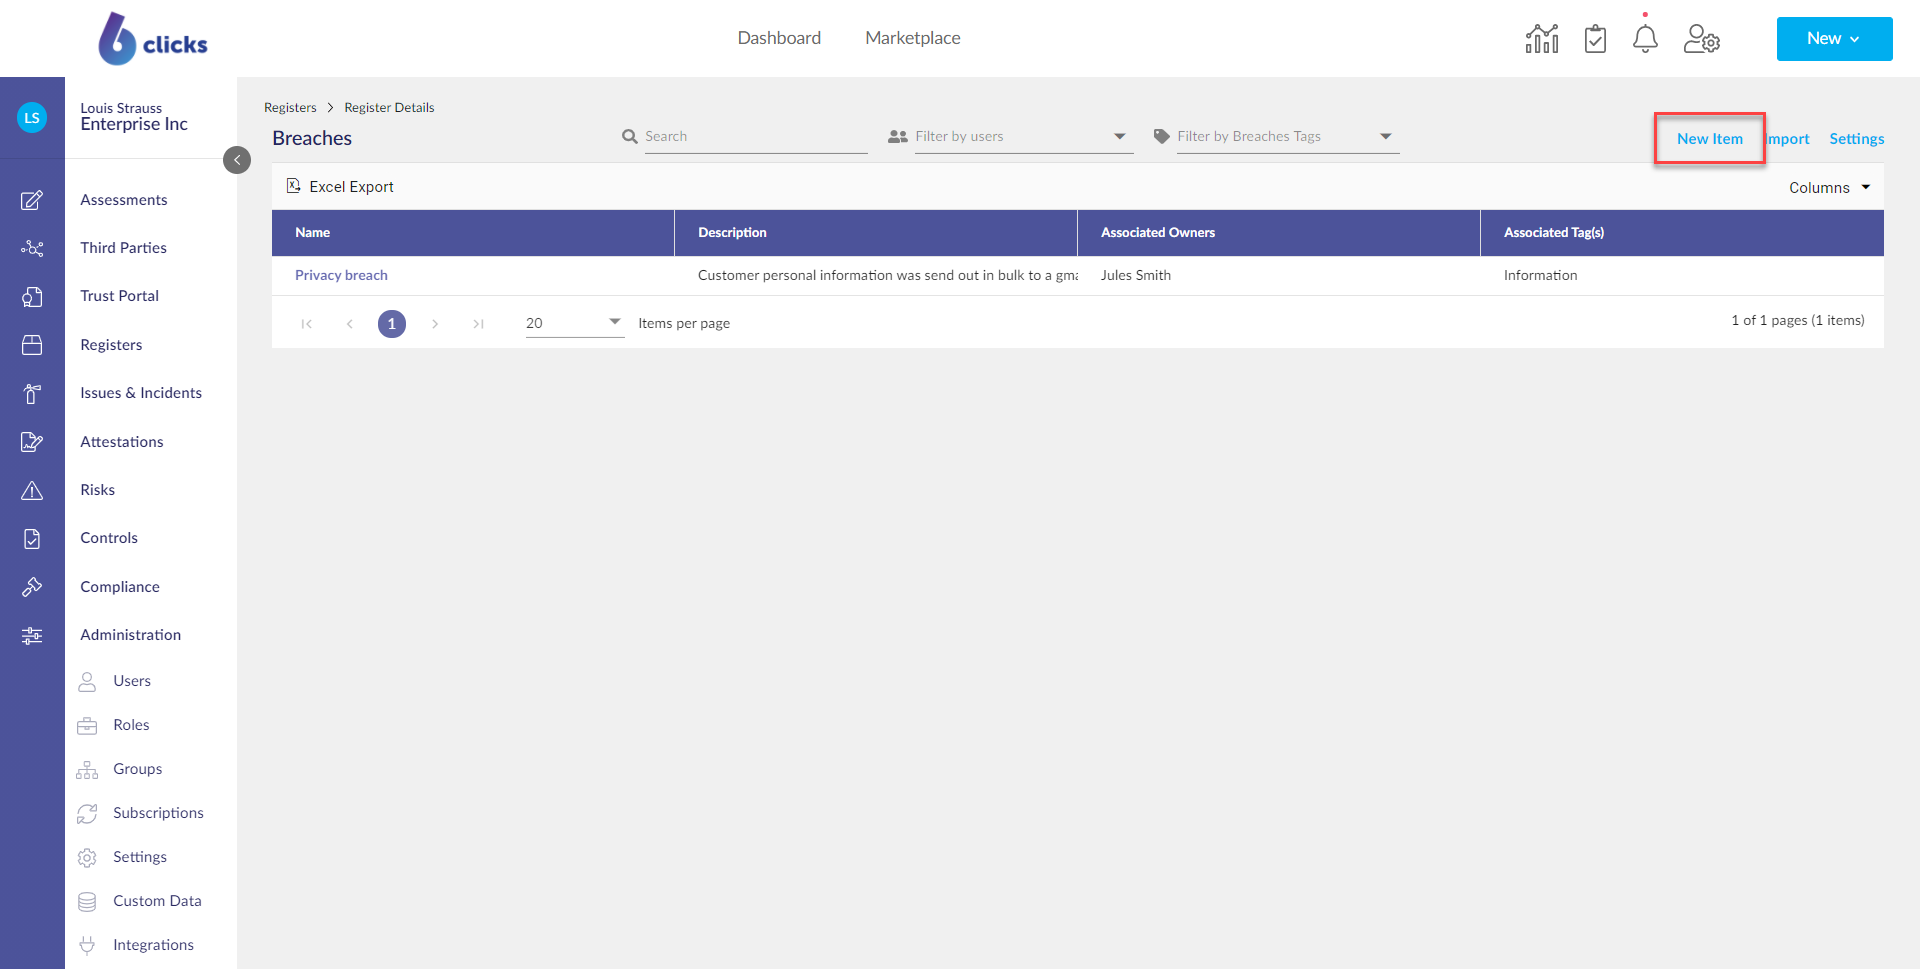The height and width of the screenshot is (969, 1920).
Task: Open the analytics chart icon in header
Action: 1541,39
